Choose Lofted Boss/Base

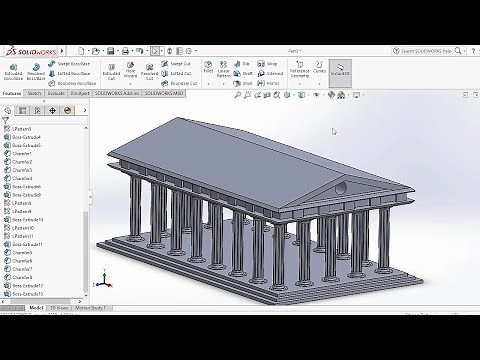point(69,73)
